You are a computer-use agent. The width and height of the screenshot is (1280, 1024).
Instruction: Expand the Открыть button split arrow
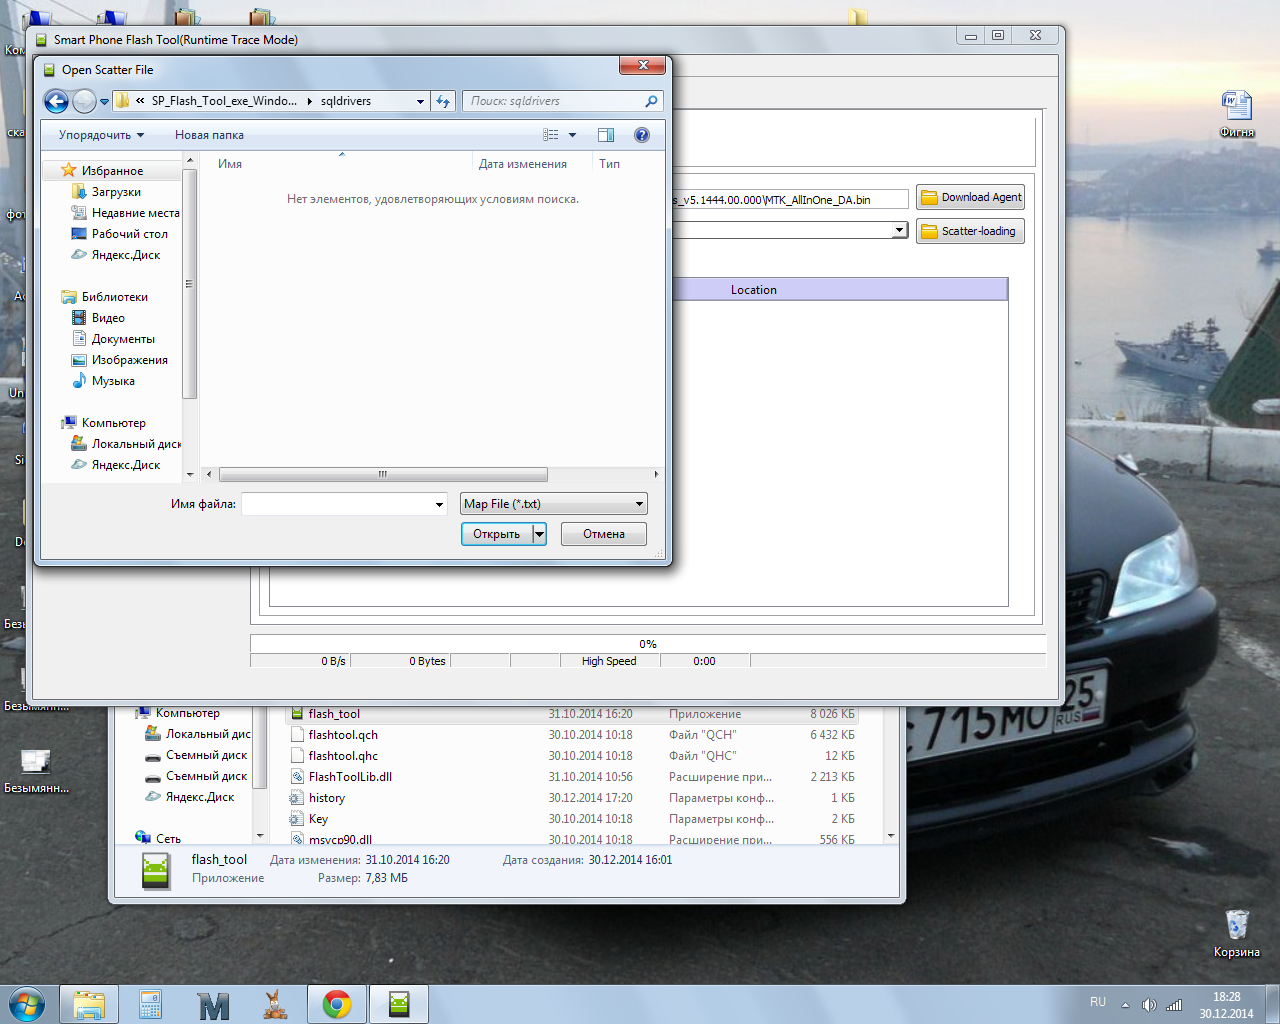pyautogui.click(x=540, y=534)
